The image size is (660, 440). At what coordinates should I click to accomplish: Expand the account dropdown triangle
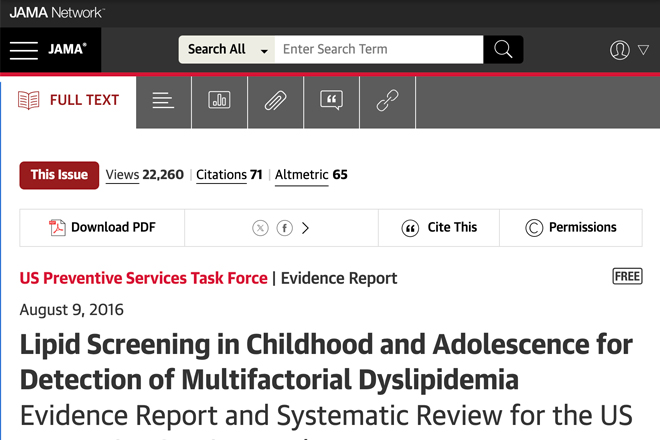tap(643, 50)
